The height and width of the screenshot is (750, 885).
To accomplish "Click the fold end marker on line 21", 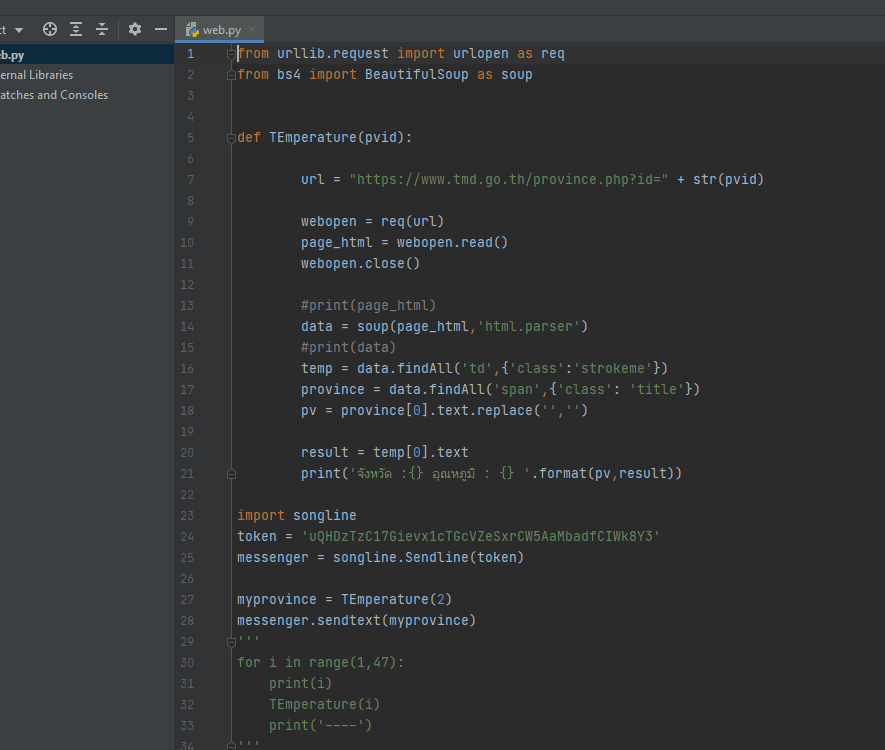I will (x=231, y=474).
